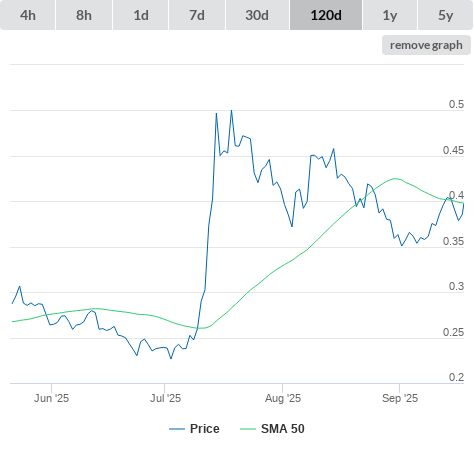The image size is (474, 455).
Task: Click the 0.3 y-axis value
Action: (x=456, y=286)
